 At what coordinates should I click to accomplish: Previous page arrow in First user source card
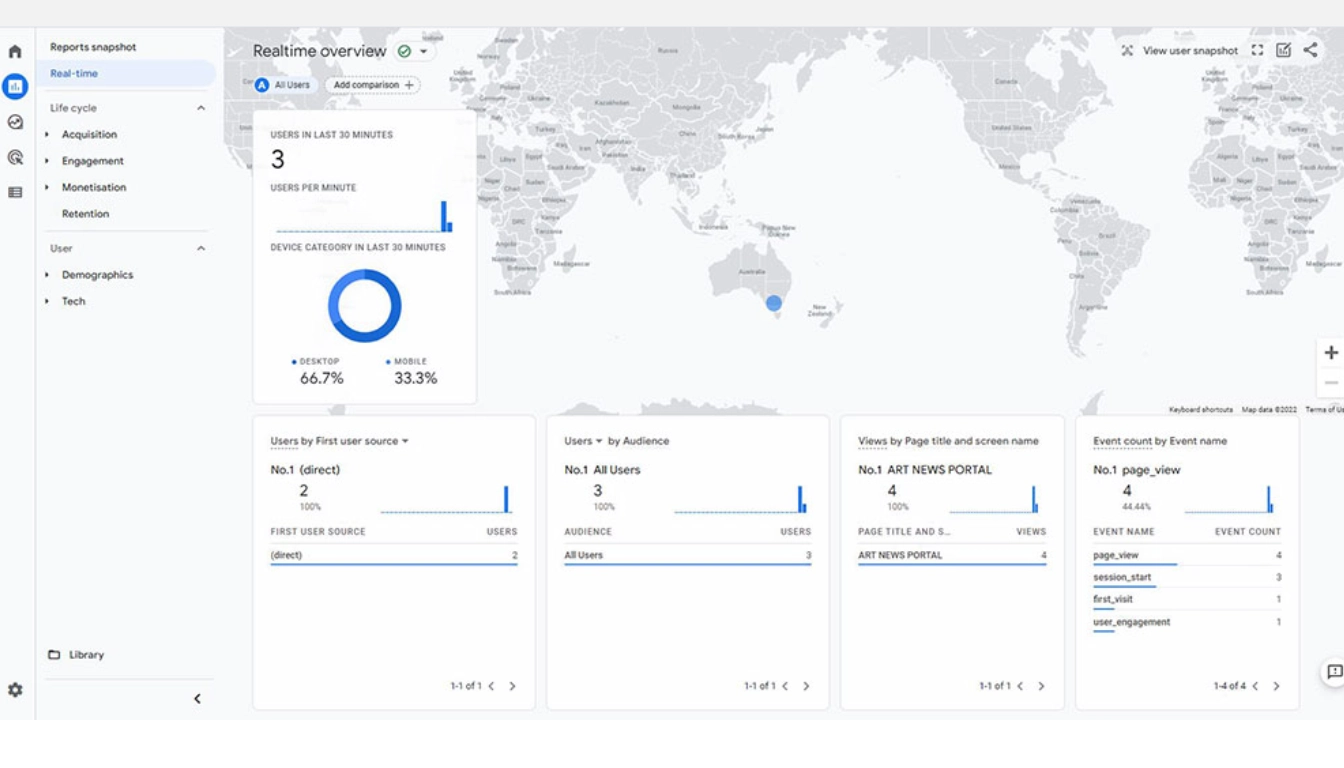tap(491, 686)
